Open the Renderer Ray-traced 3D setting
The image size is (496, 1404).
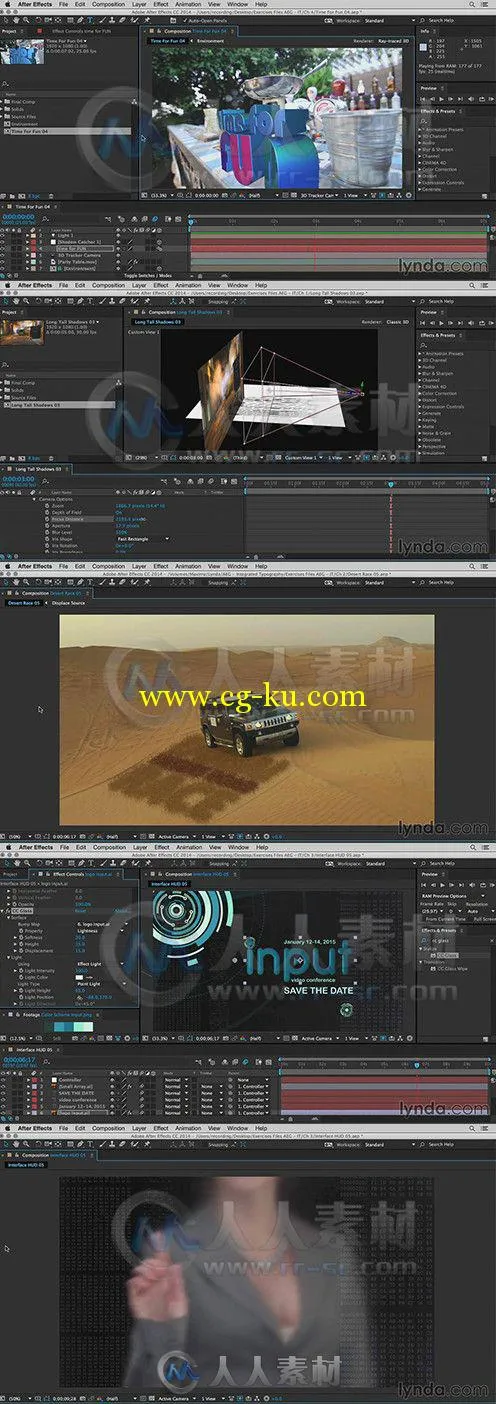[x=396, y=42]
